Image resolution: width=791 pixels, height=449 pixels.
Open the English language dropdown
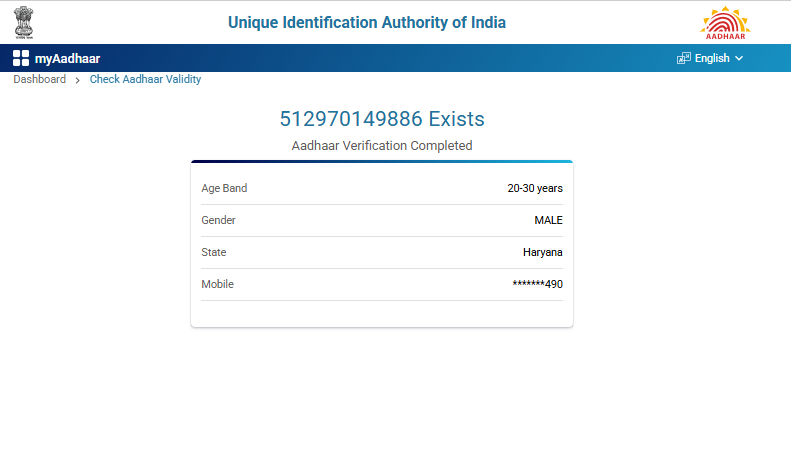point(712,58)
